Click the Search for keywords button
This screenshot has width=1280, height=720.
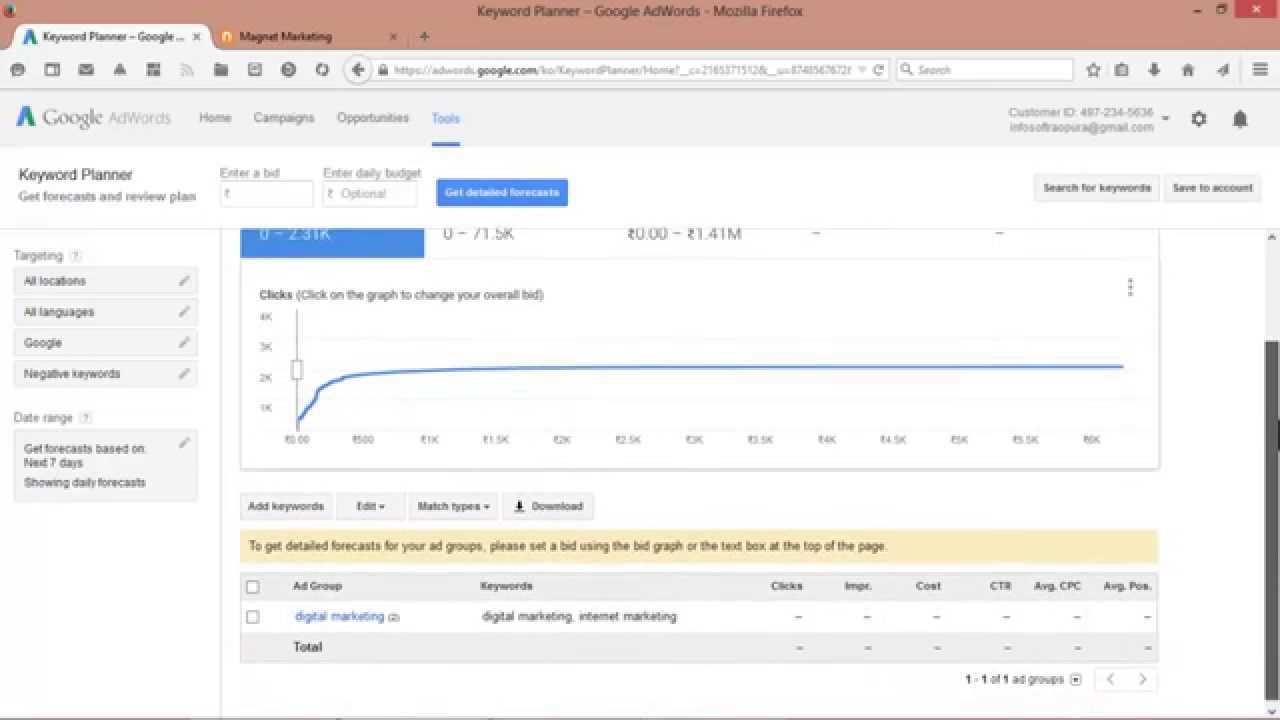point(1097,188)
